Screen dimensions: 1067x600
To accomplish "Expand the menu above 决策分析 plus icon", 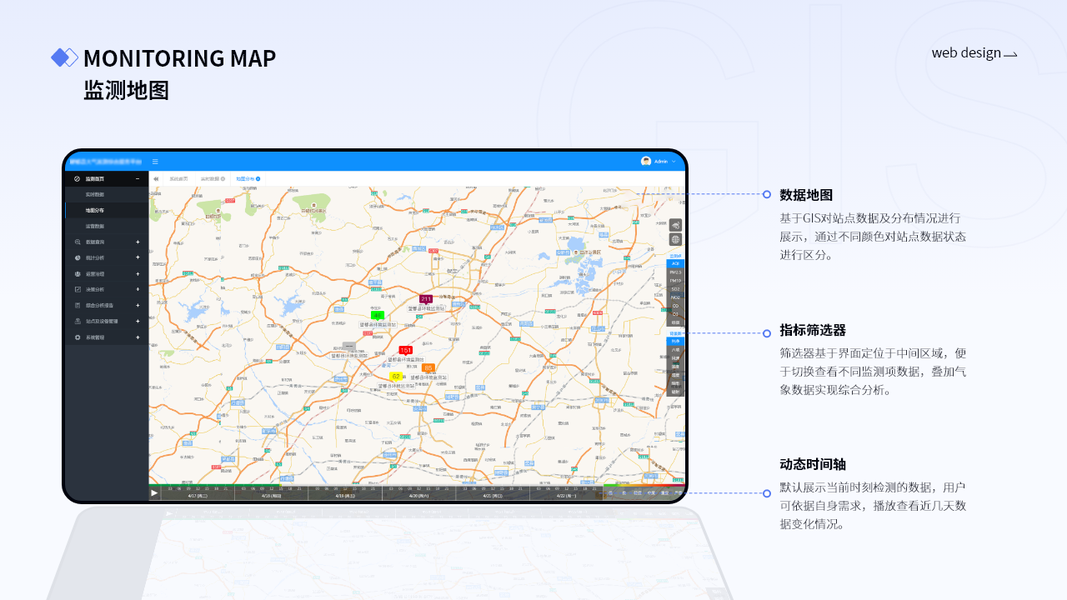I will 137,274.
